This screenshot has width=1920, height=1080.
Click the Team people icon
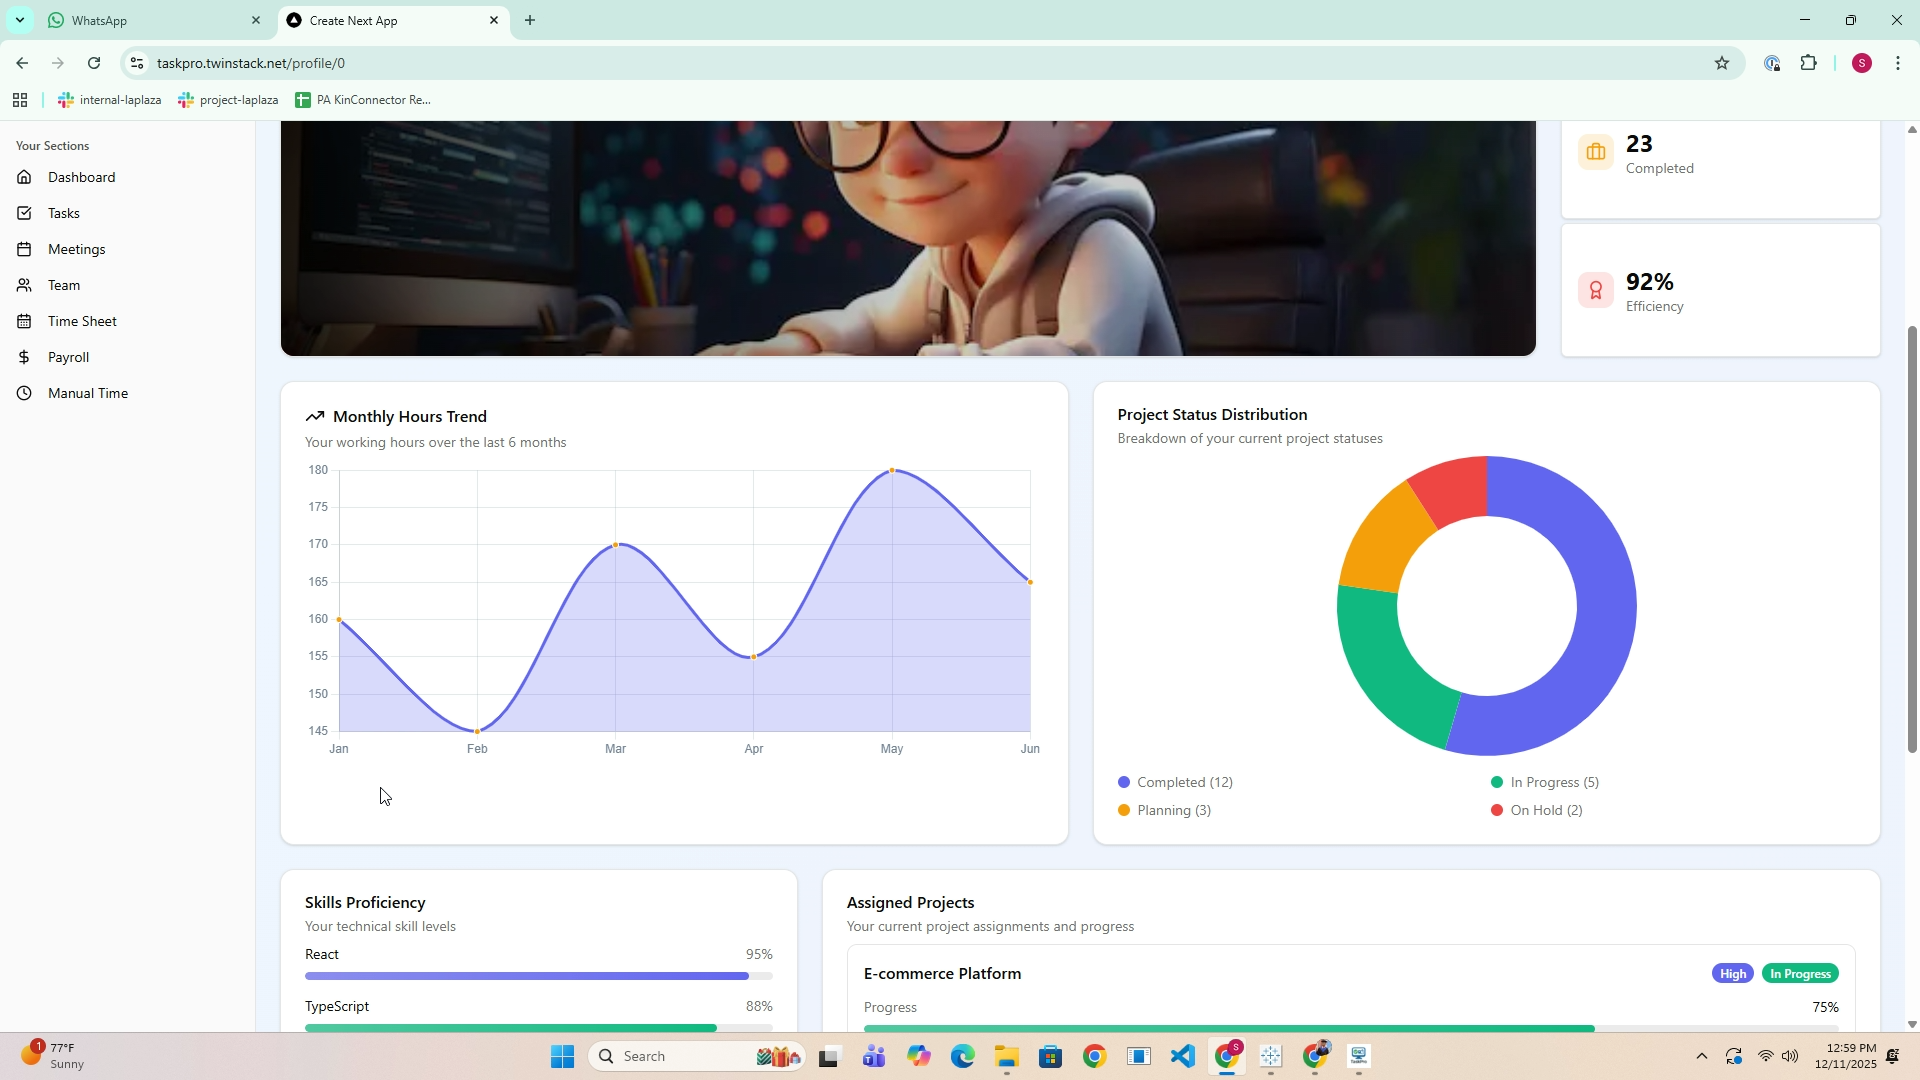(25, 285)
